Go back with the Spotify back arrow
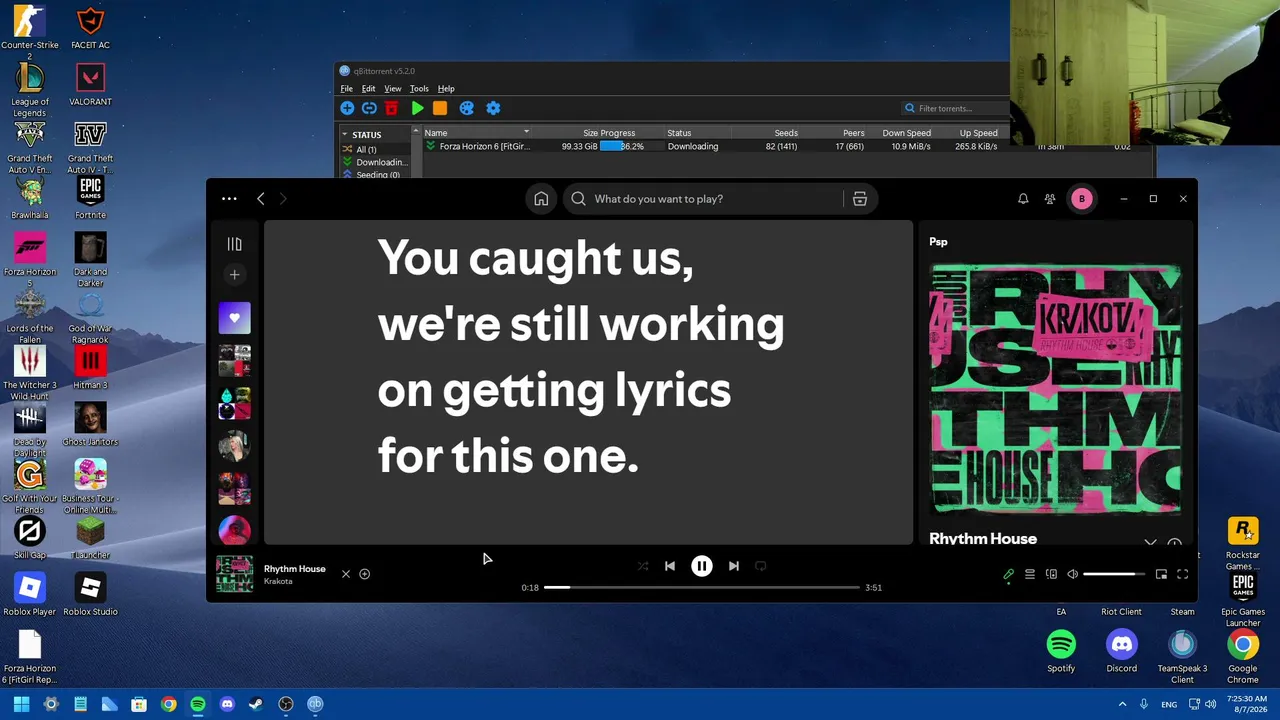This screenshot has width=1280, height=720. [x=261, y=199]
